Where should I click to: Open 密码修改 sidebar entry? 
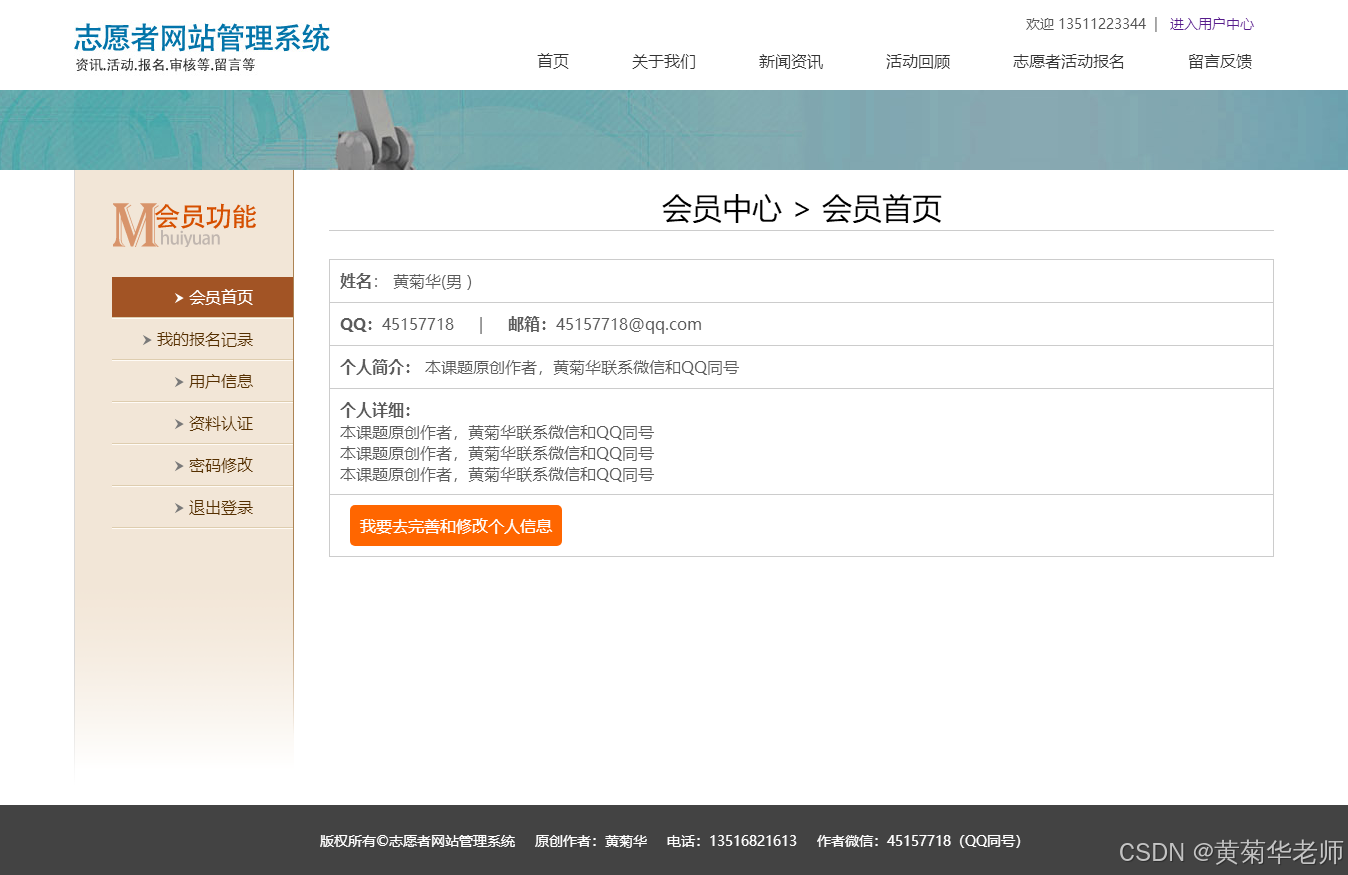pos(202,465)
